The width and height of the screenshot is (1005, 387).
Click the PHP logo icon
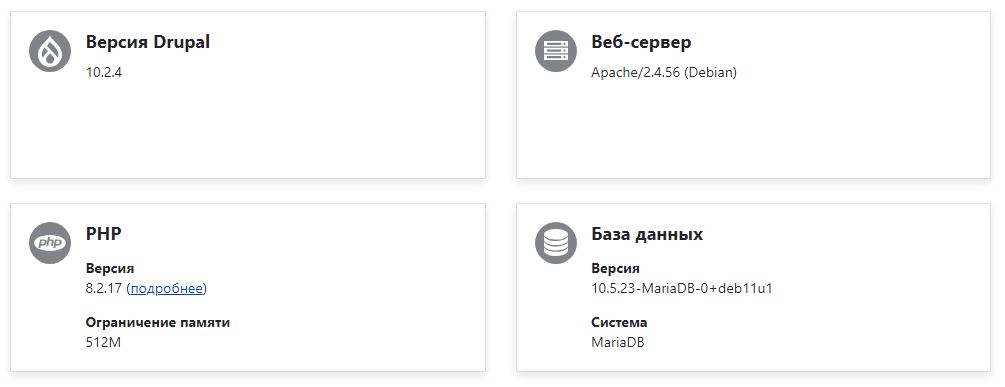pos(49,243)
